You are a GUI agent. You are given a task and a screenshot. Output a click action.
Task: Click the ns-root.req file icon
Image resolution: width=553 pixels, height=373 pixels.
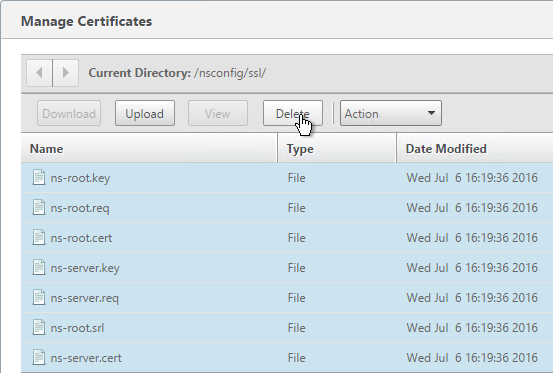[x=39, y=207]
